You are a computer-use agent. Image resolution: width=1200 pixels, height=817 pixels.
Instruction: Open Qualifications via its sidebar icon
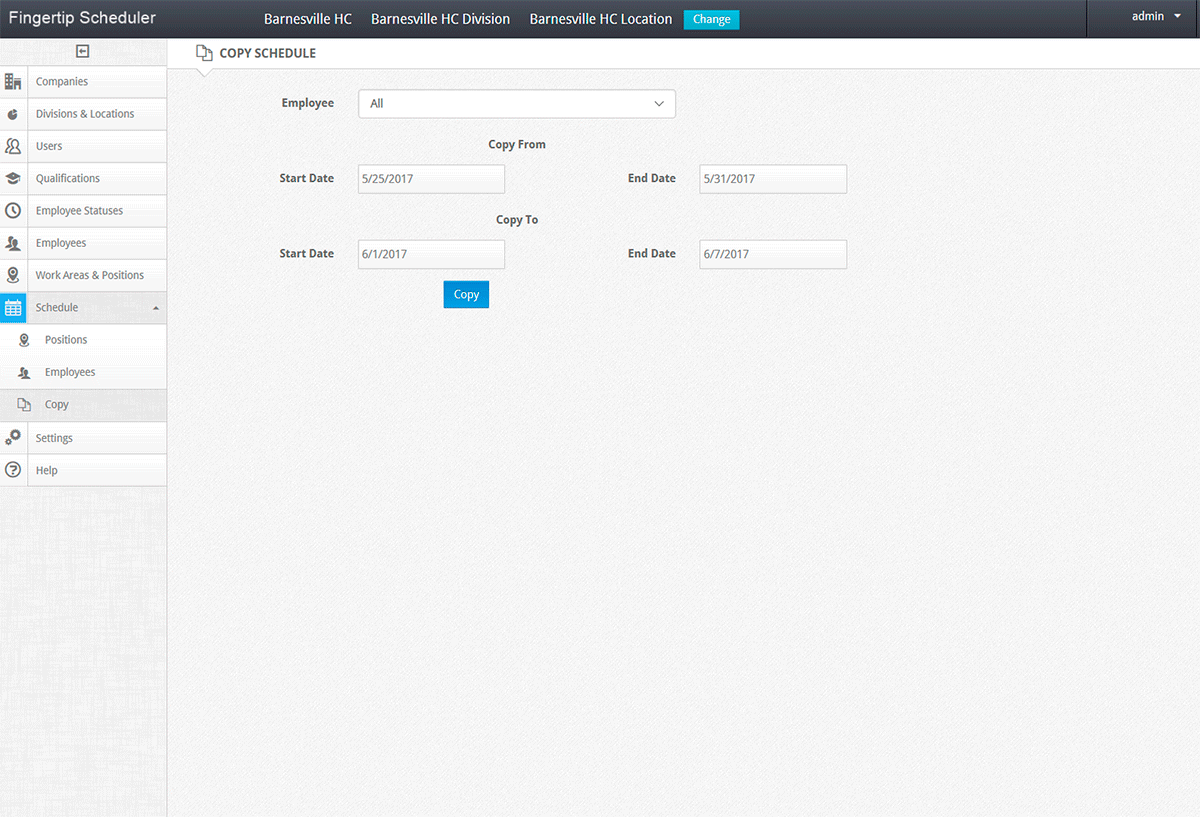(14, 178)
